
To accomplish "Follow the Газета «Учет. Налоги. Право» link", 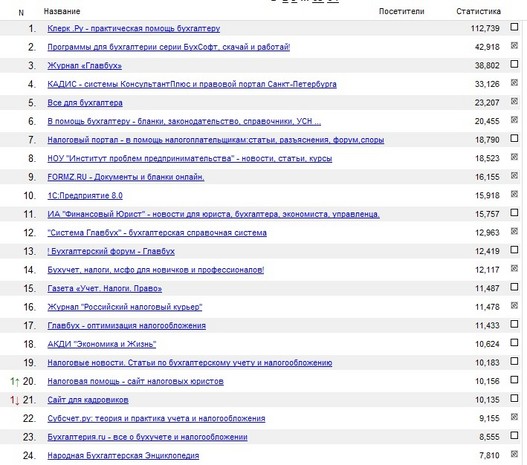I will pos(105,289).
